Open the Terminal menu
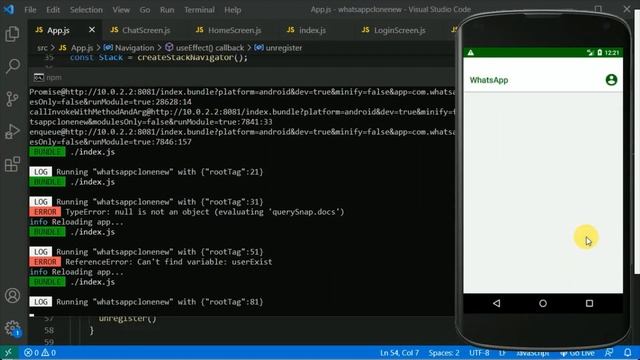Screen dimensions: 640x360 click(x=199, y=9)
